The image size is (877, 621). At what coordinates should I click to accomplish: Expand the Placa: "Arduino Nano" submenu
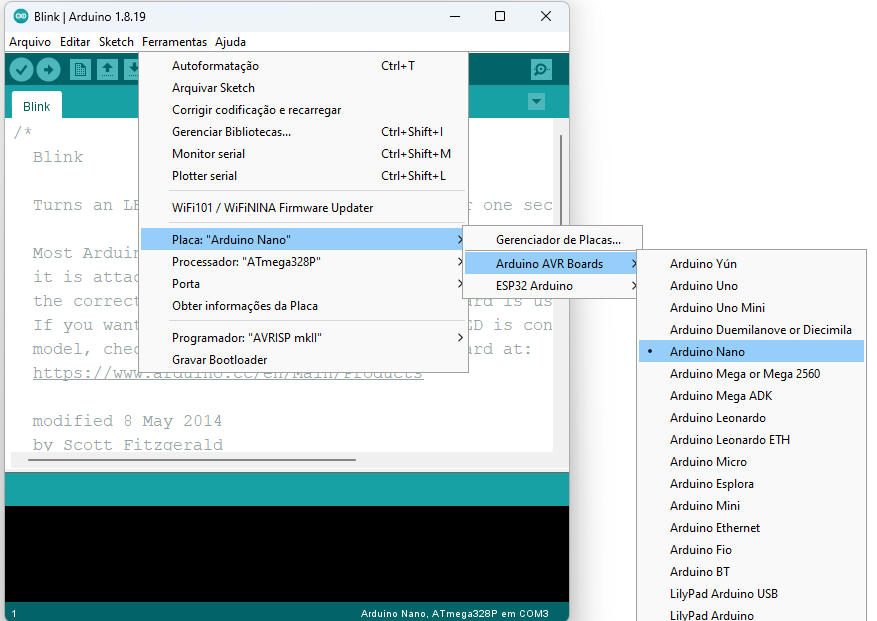coord(304,239)
